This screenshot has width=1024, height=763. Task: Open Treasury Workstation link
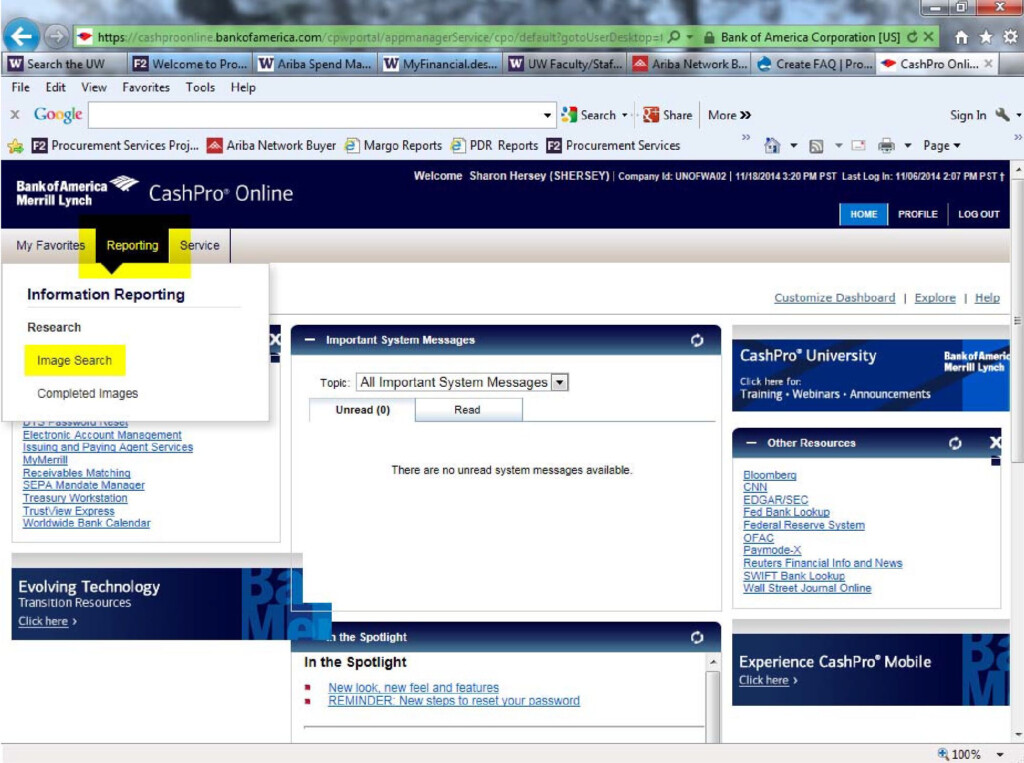[x=75, y=498]
